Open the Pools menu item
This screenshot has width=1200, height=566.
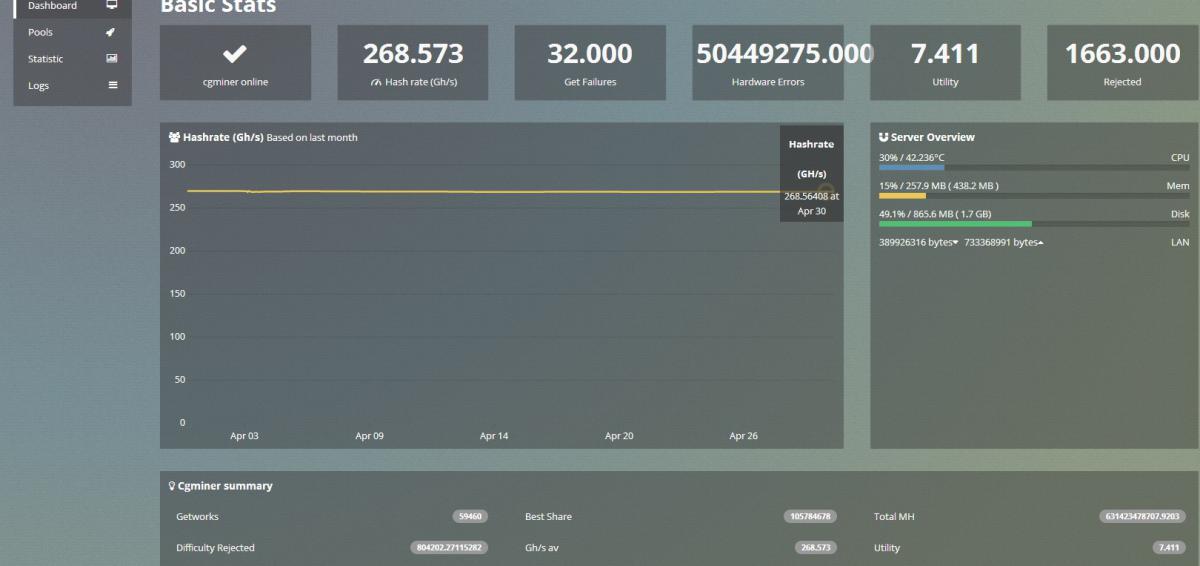point(41,32)
